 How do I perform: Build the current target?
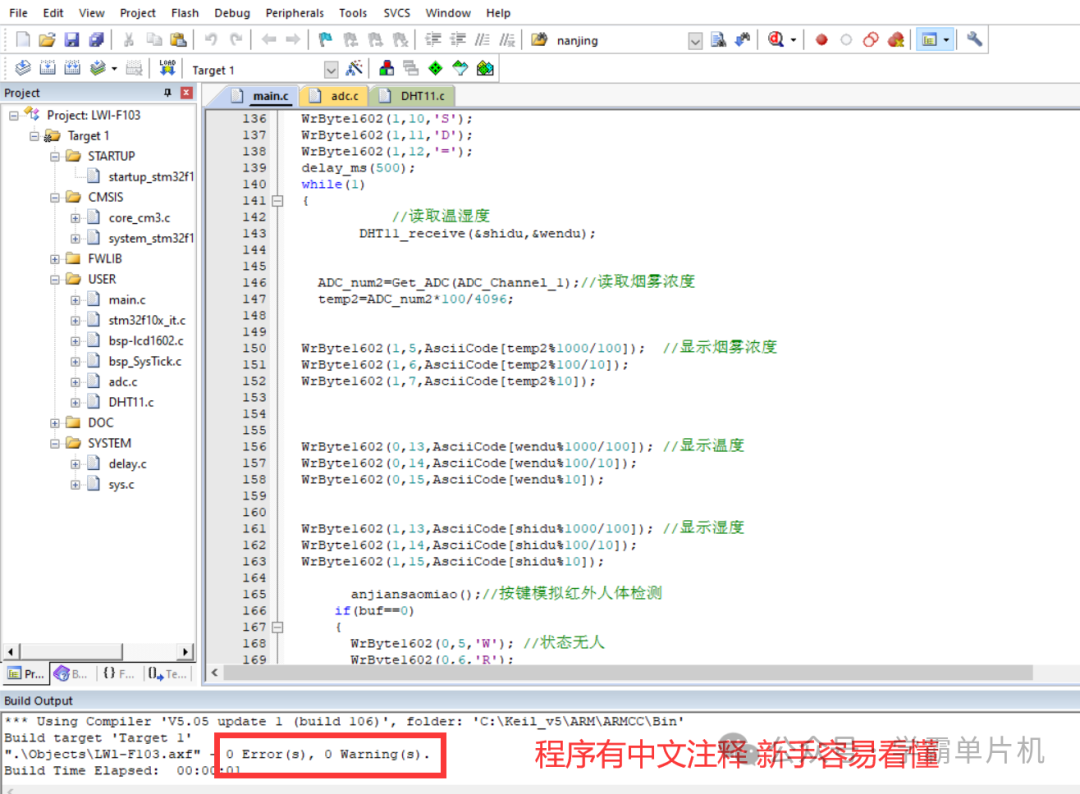coord(47,68)
